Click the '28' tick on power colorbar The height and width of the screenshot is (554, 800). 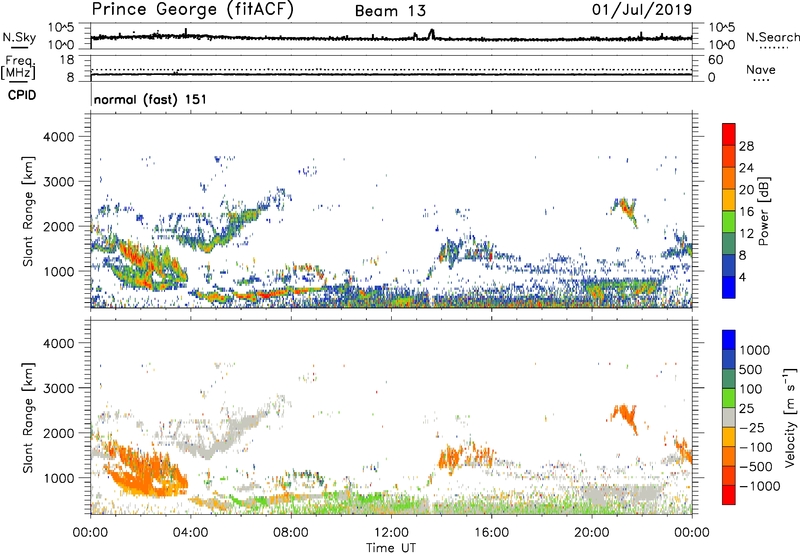click(746, 146)
